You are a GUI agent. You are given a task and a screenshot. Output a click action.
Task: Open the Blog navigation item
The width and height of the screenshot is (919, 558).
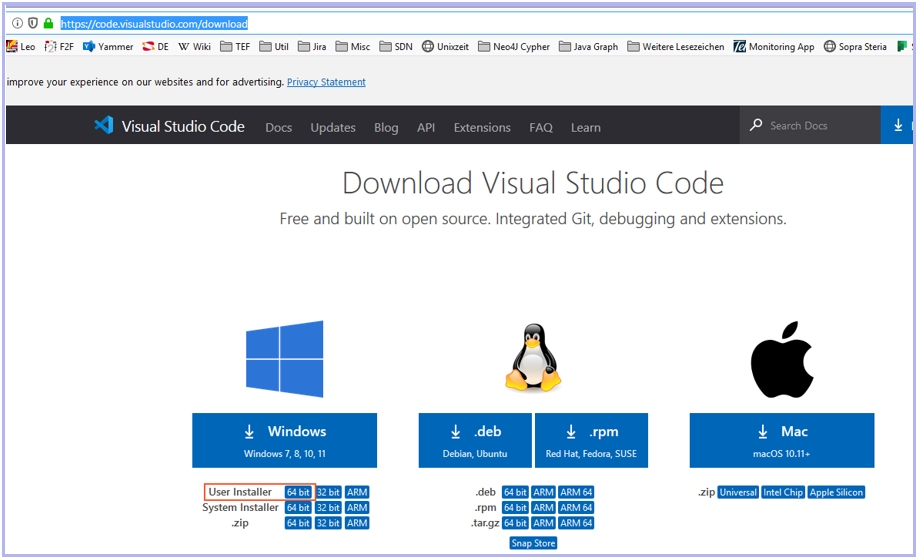tap(386, 127)
